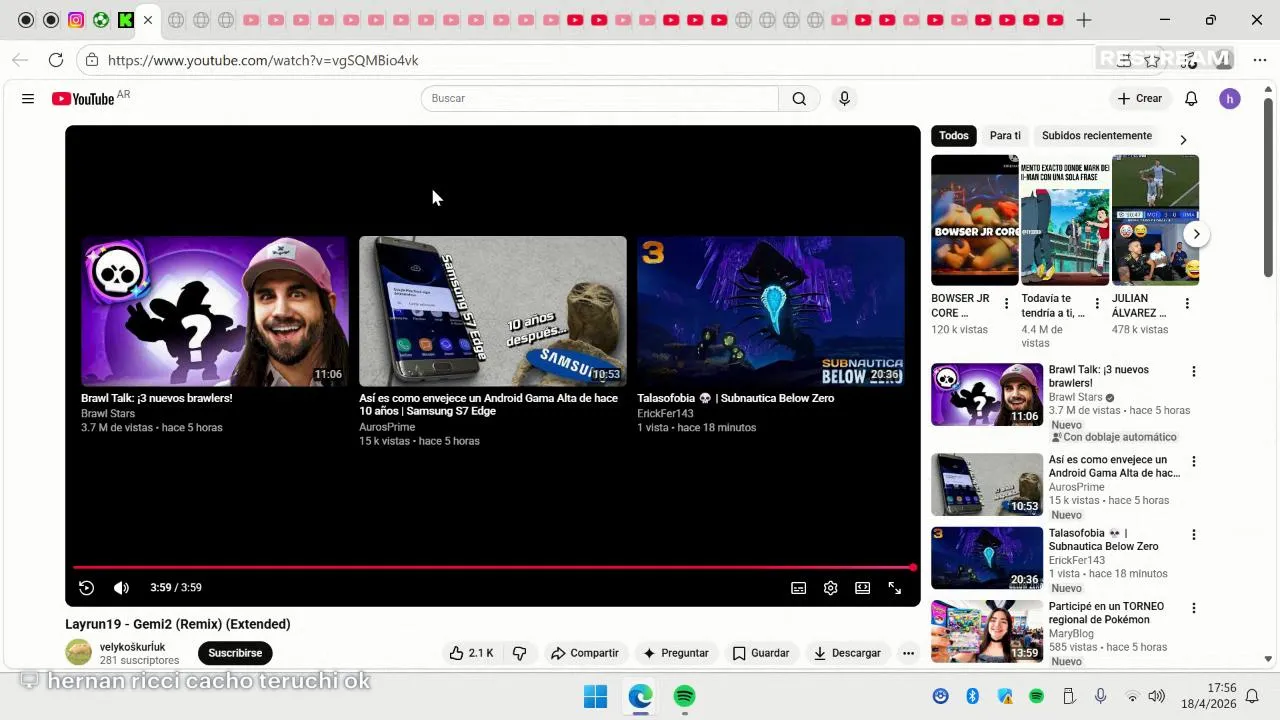Open options for JULIAN ÁLVAREZ short

[1187, 303]
